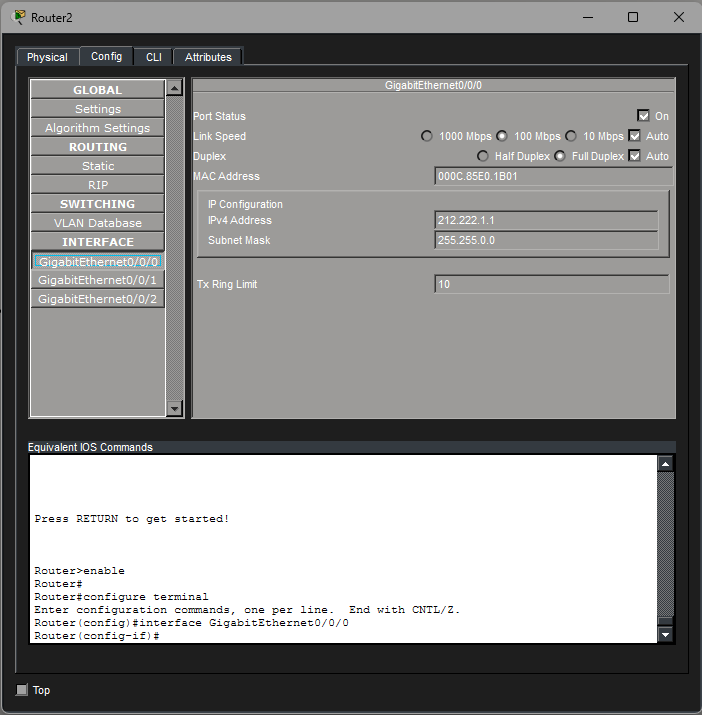The image size is (702, 715).
Task: Toggle Port Status On checkbox
Action: click(643, 116)
